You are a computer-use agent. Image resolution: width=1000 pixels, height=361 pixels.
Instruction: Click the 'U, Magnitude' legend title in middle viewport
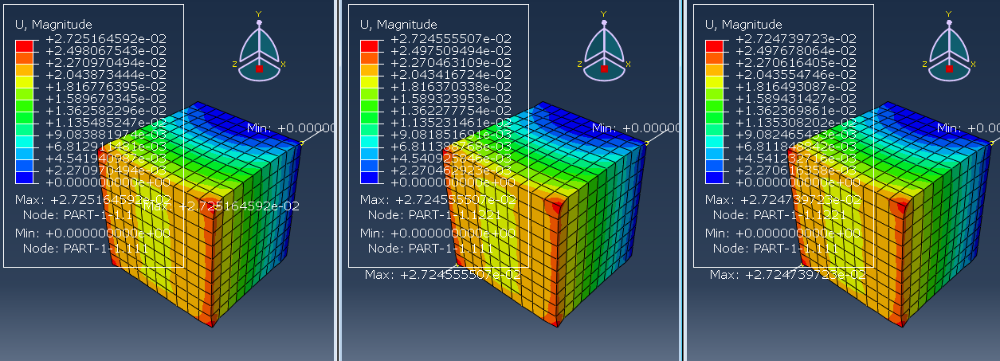point(399,24)
